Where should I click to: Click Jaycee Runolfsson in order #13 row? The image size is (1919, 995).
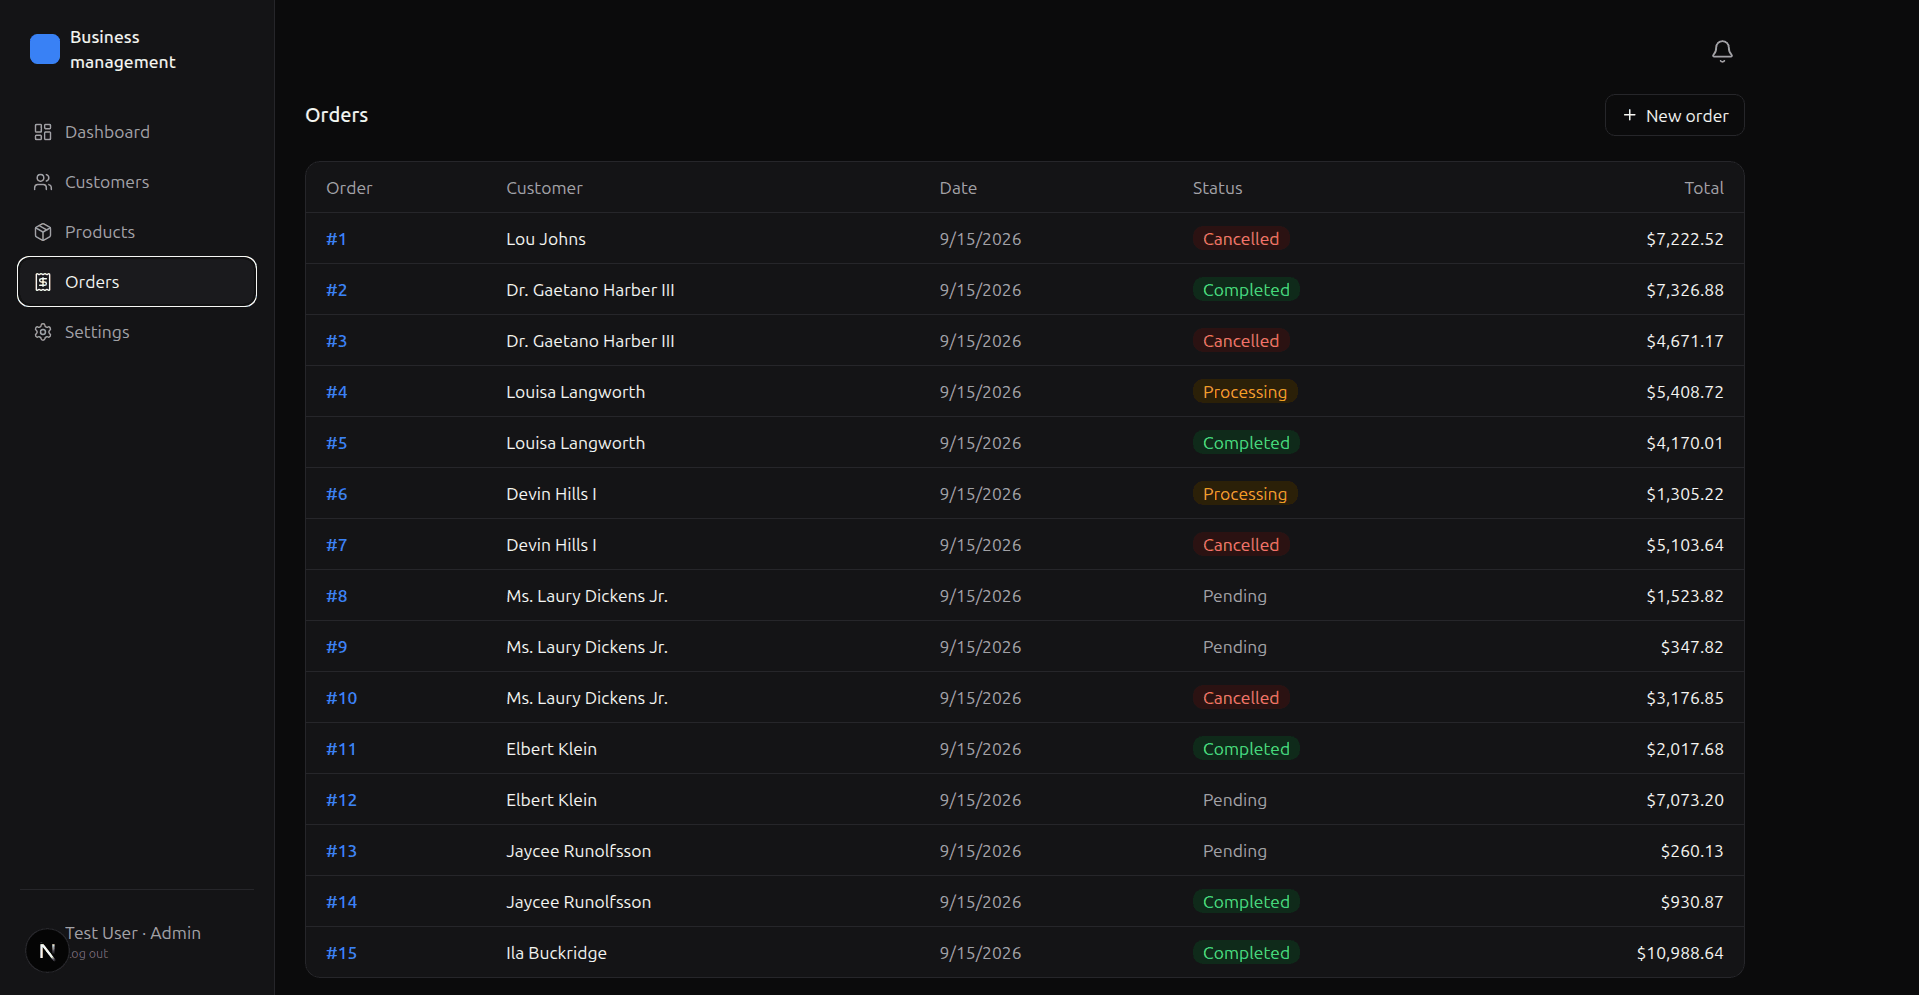(x=578, y=851)
